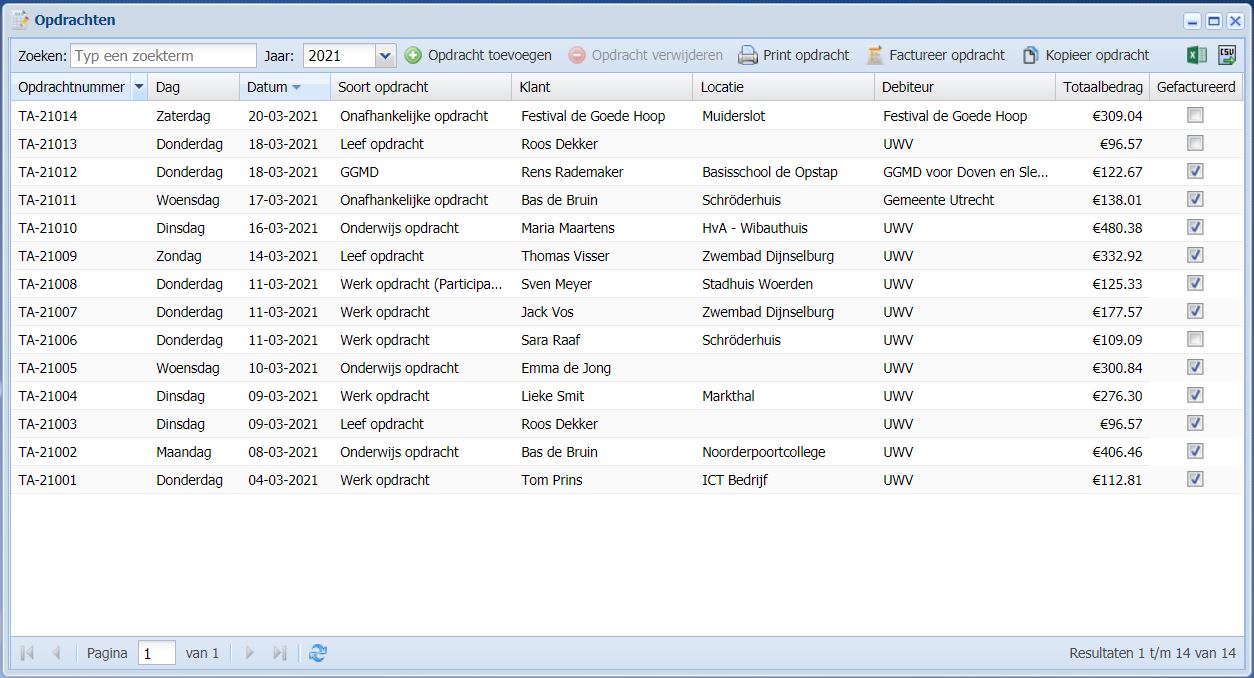Screen dimensions: 1254x678
Task: Tick Gefactureerd checkbox for TA-21014
Action: point(1195,115)
